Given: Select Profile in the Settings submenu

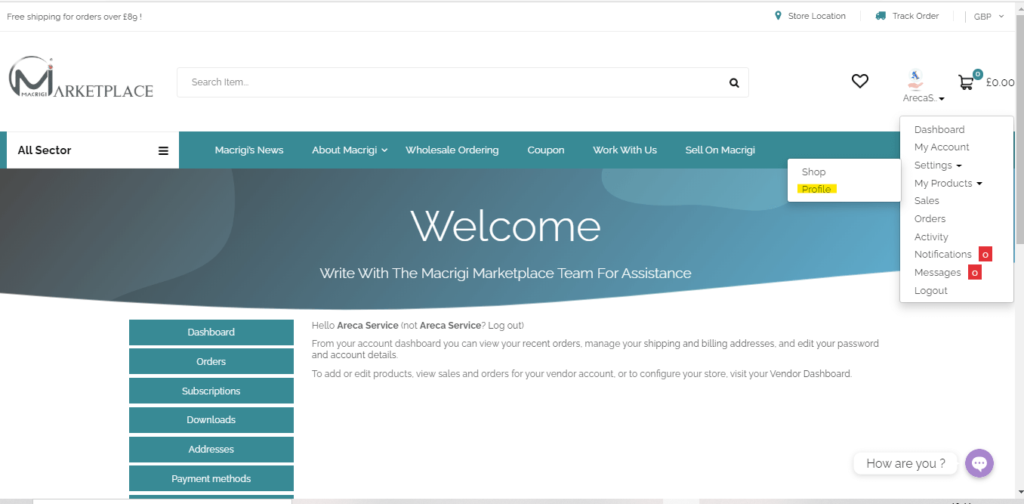Looking at the screenshot, I should [816, 189].
